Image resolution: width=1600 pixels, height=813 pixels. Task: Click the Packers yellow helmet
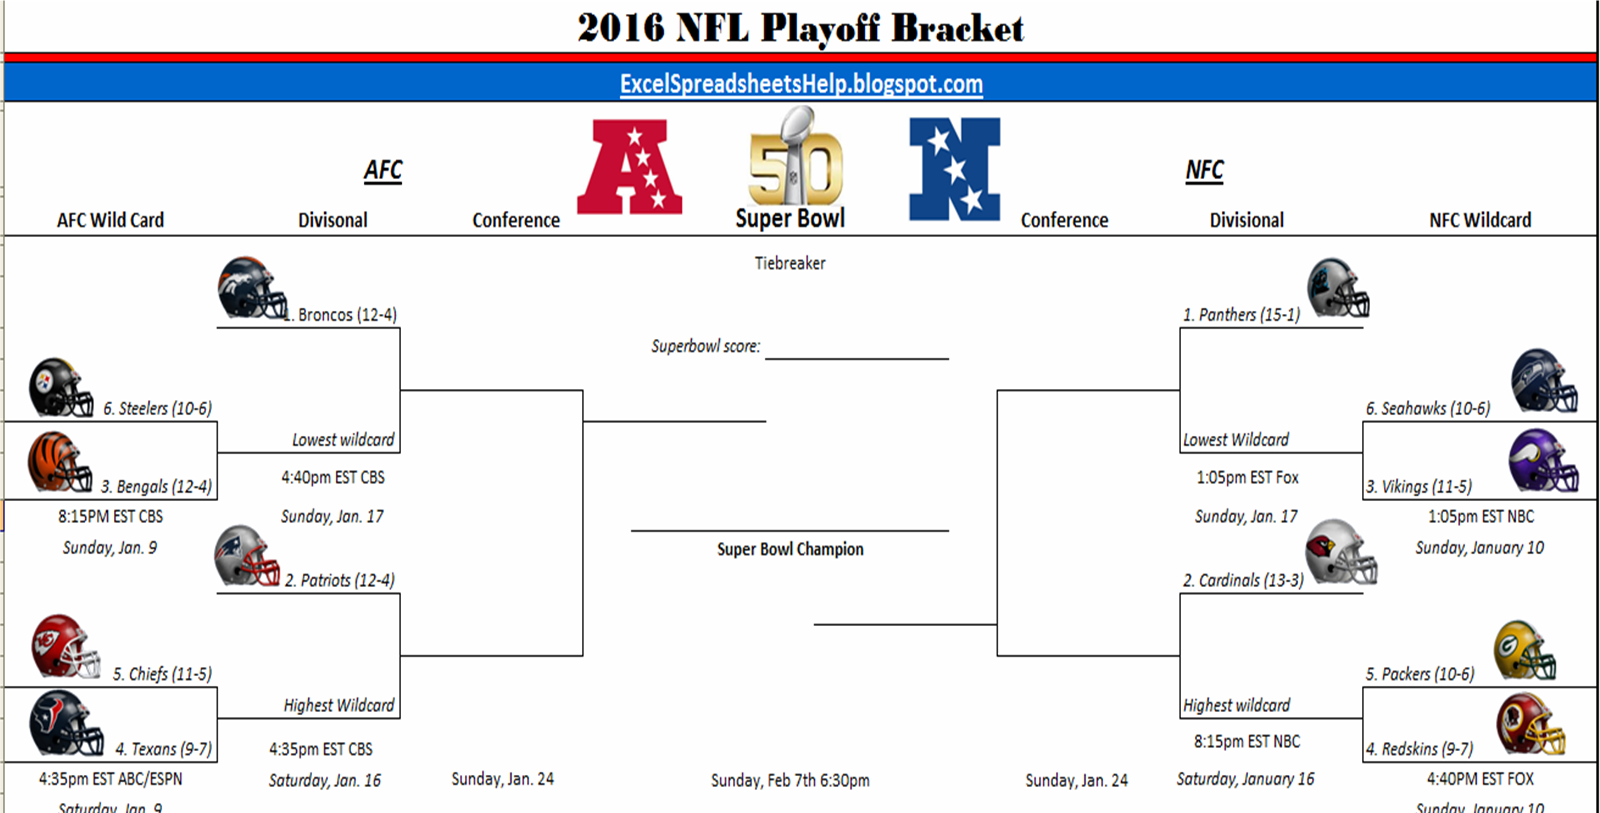[x=1525, y=650]
